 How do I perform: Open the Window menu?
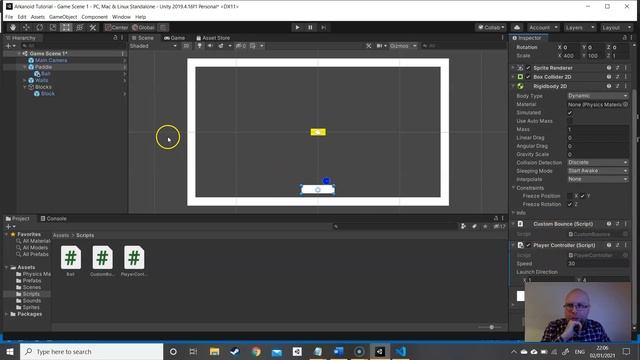click(x=121, y=17)
